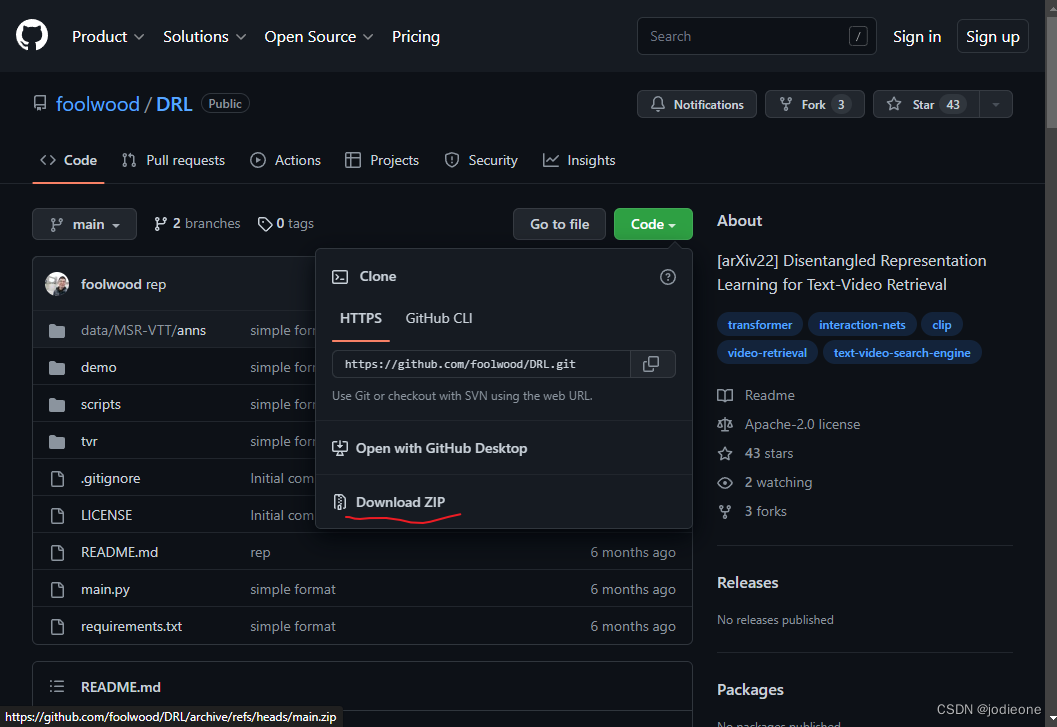
Task: Click the tags label icon
Action: click(265, 224)
